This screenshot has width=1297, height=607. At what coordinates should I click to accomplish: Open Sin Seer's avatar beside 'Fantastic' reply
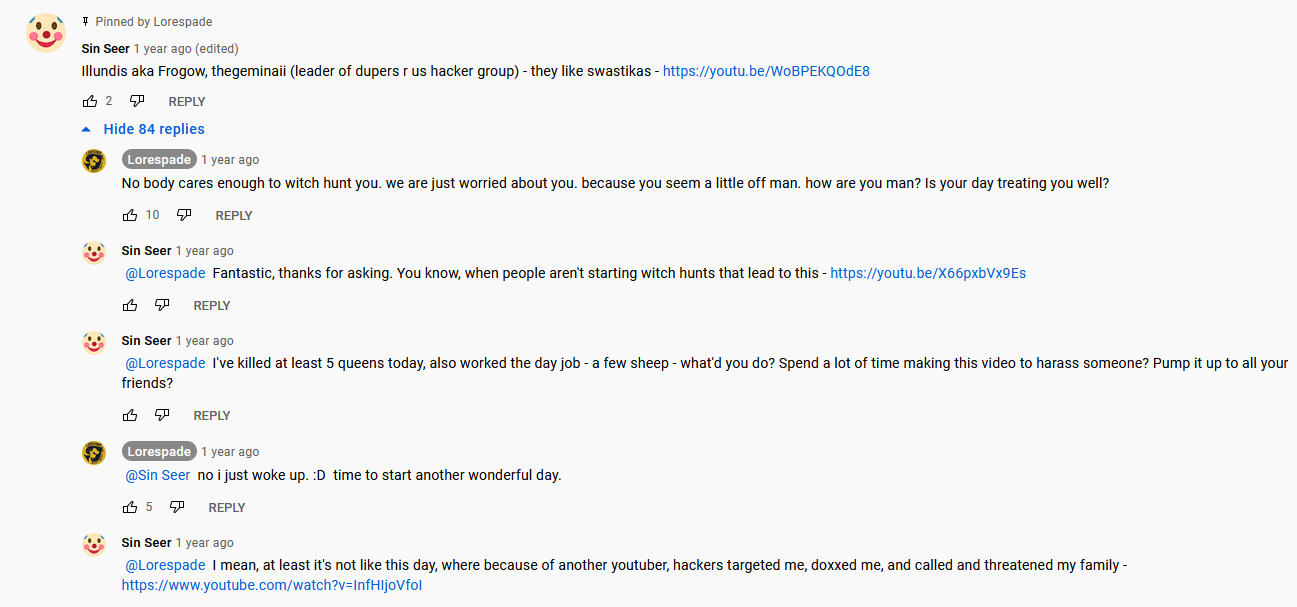(x=94, y=252)
